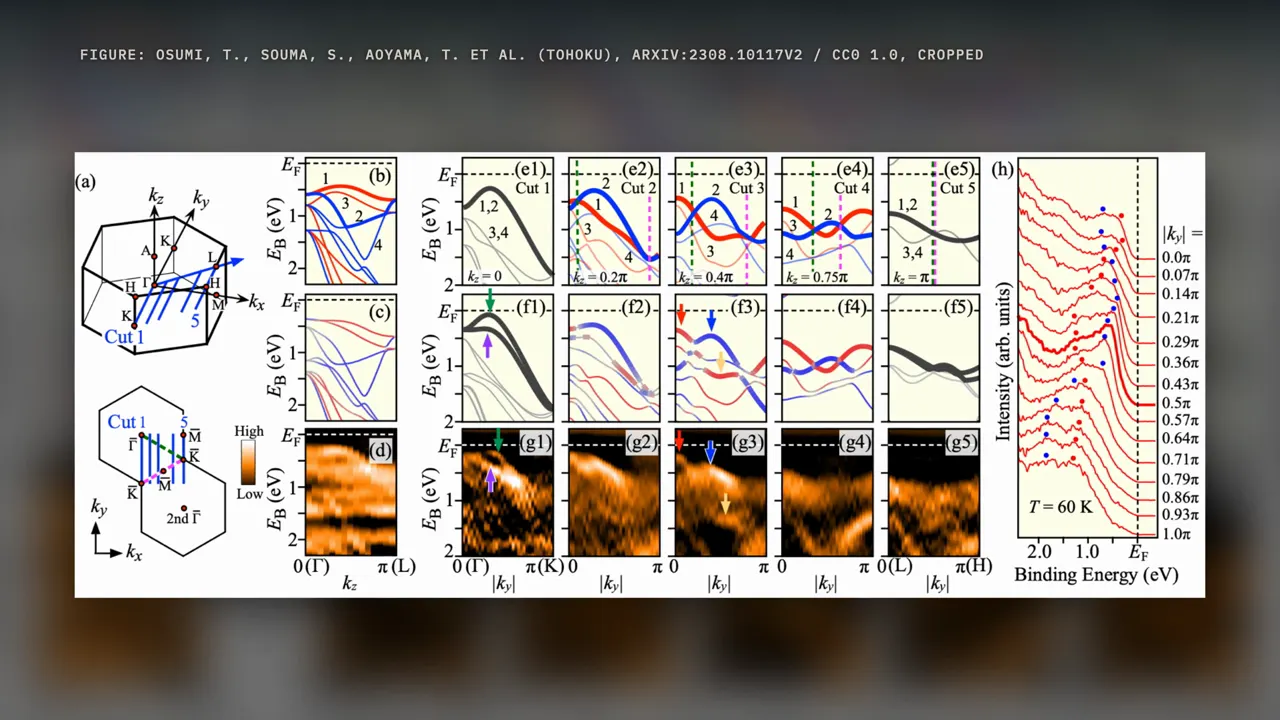Image resolution: width=1280 pixels, height=720 pixels.
Task: Click the (f5) calculated band panel
Action: 934,357
